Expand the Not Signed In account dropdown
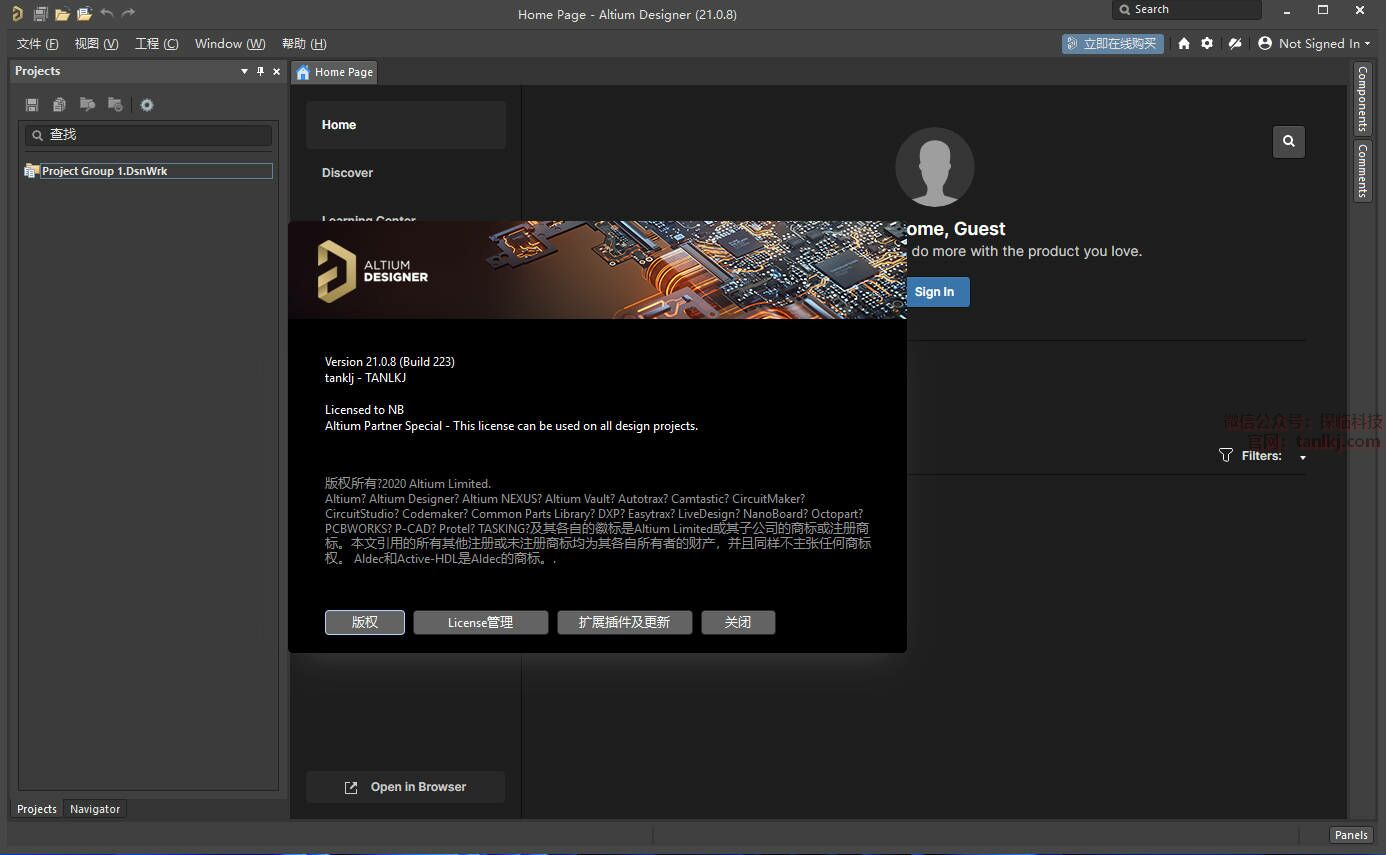Image resolution: width=1386 pixels, height=855 pixels. [x=1367, y=44]
